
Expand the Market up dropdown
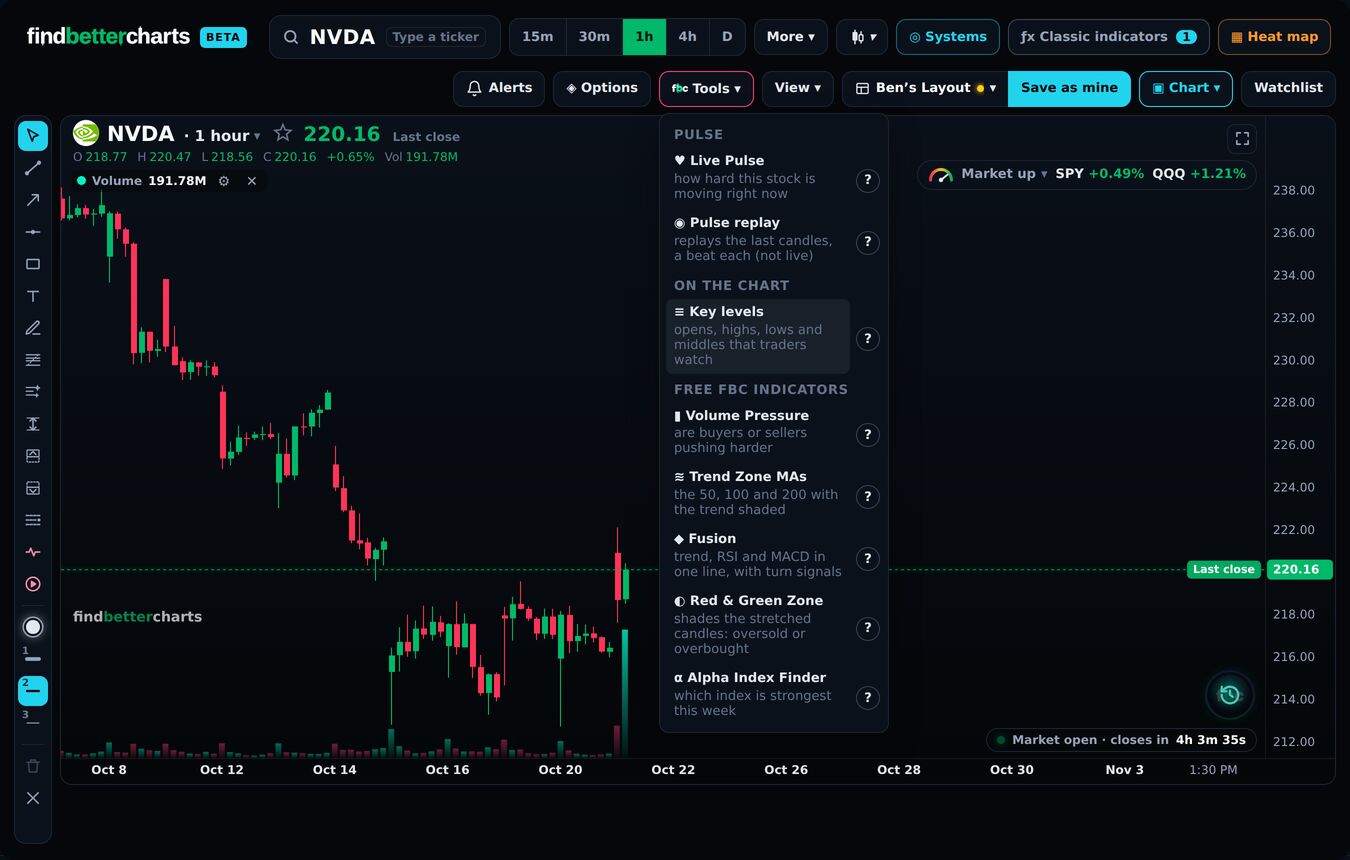1003,174
